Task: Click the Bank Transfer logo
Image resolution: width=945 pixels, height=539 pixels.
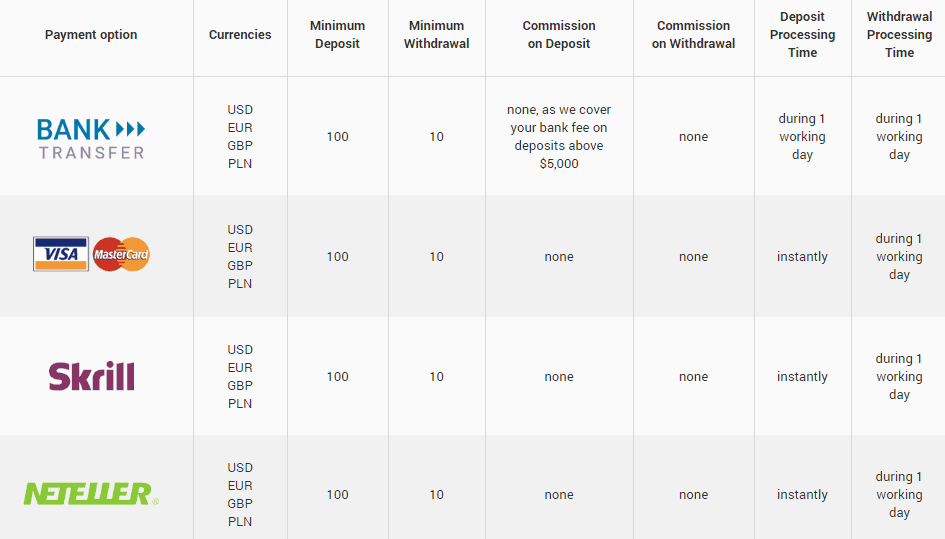Action: (x=91, y=138)
